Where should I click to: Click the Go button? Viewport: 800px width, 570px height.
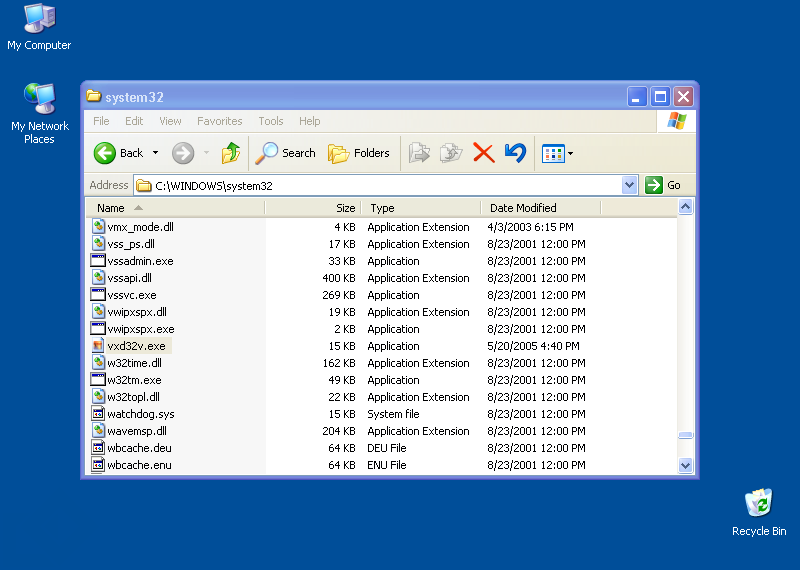pyautogui.click(x=663, y=185)
